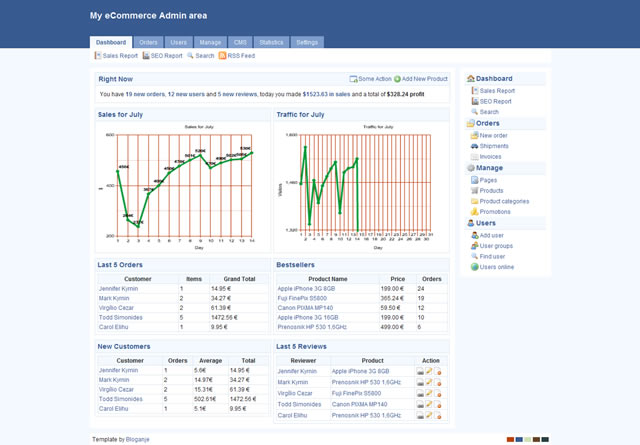Open Dashboard home heading in sidebar
Viewport: 640px width, 445px height.
[489, 78]
